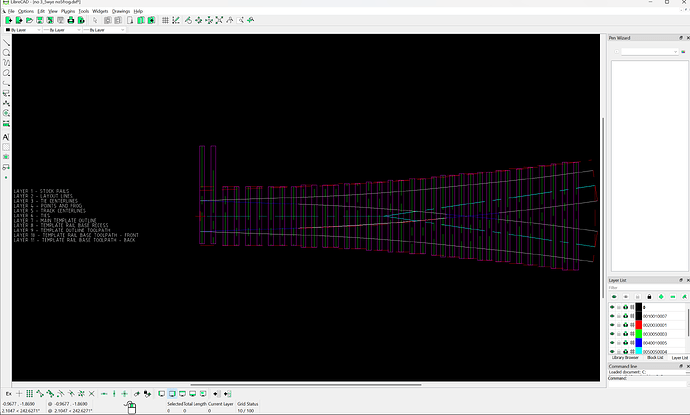Click the Print icon in toolbar
The height and width of the screenshot is (415, 690).
click(x=71, y=20)
